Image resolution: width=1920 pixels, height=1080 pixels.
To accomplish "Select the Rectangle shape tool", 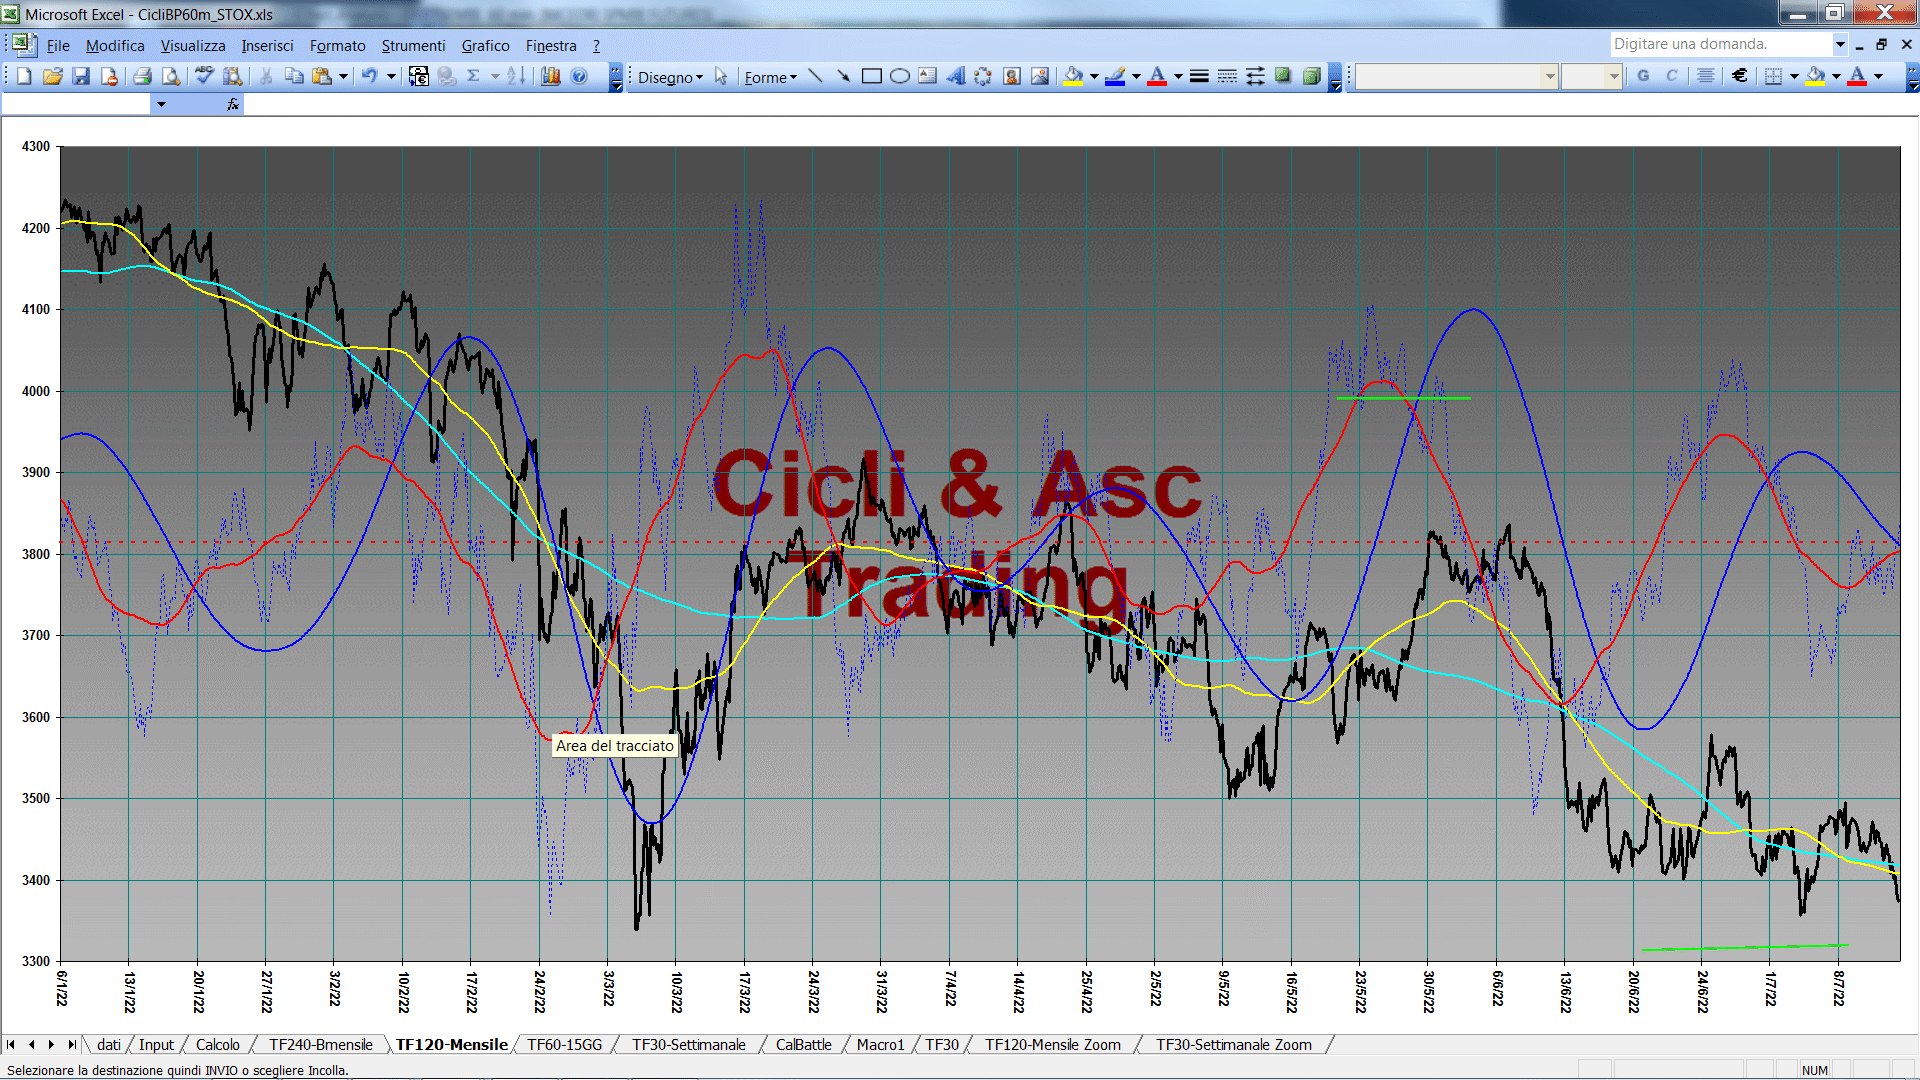I will point(871,76).
